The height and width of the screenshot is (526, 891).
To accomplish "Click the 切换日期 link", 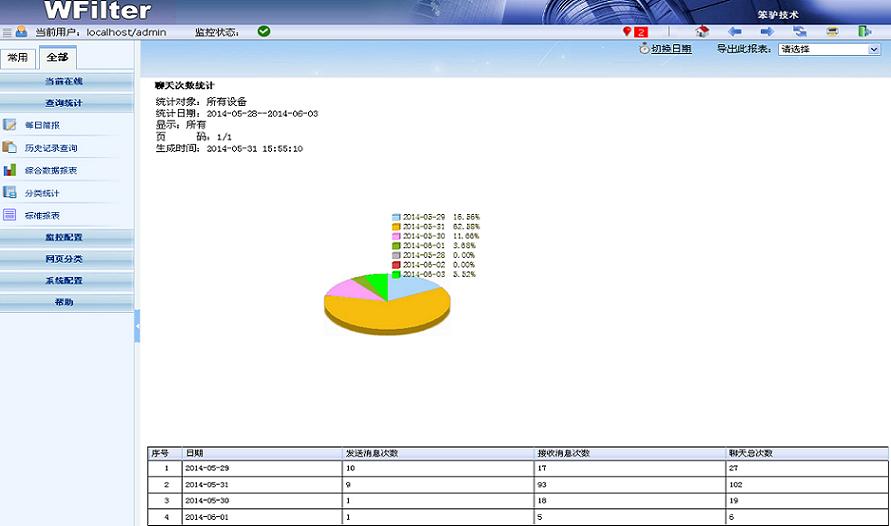I will 671,49.
